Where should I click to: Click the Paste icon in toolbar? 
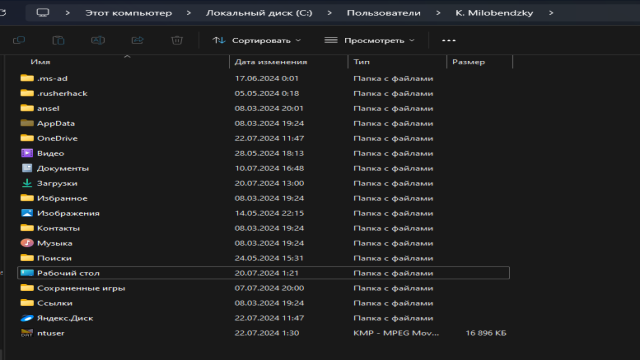[58, 40]
